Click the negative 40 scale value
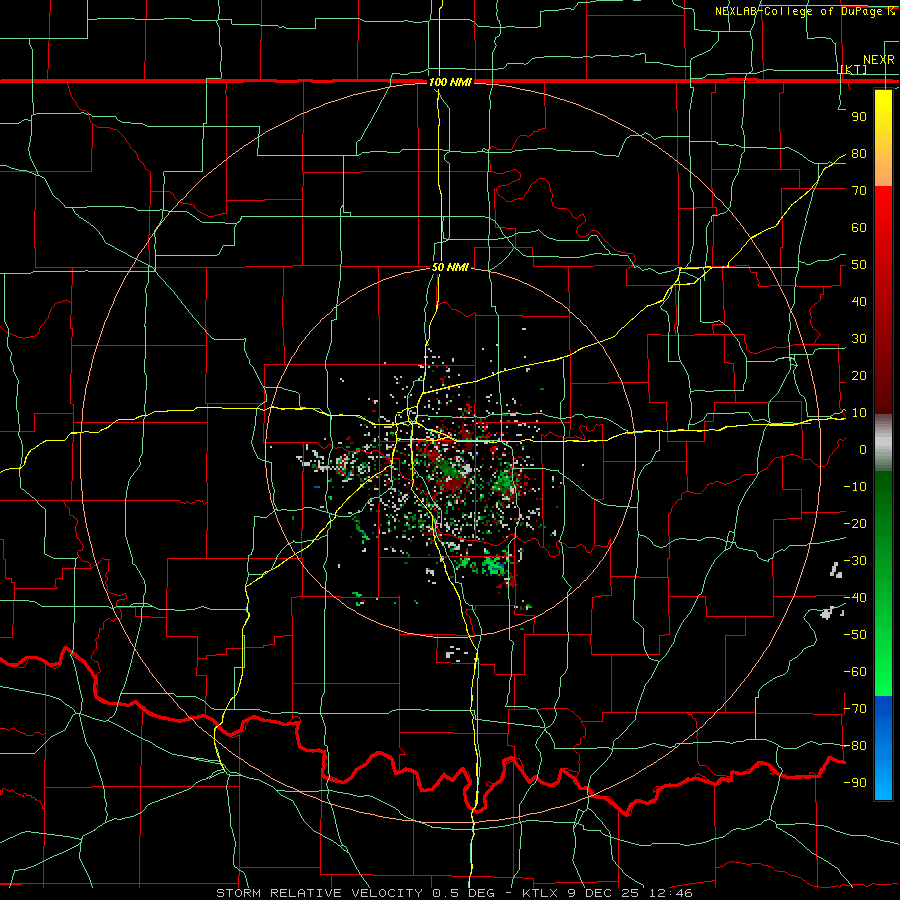 coord(855,598)
